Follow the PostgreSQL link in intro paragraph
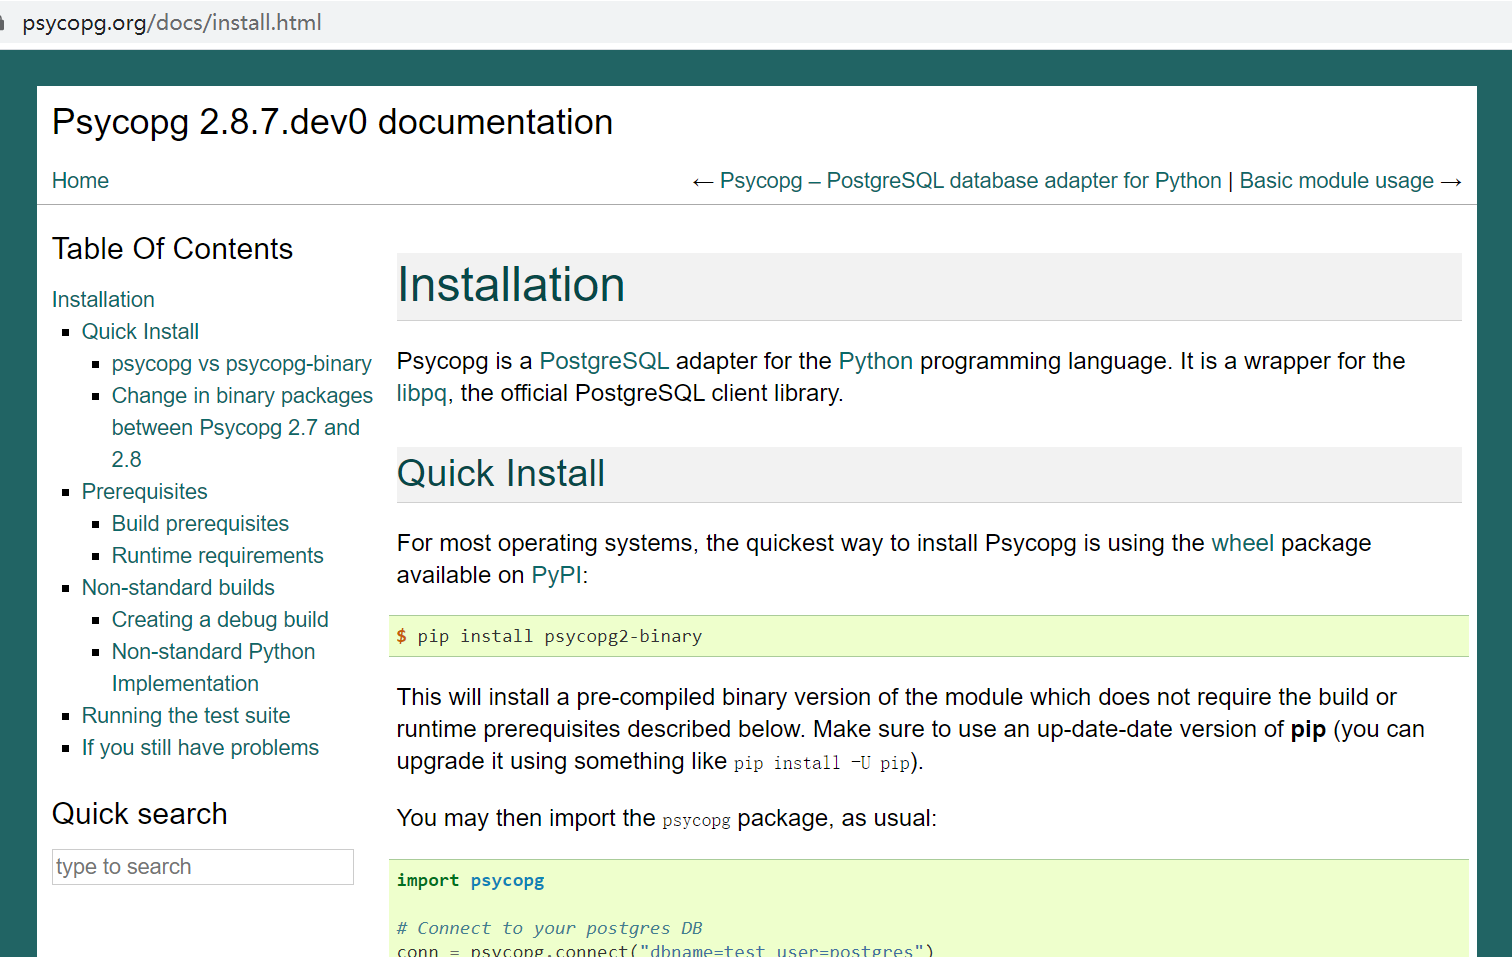 point(604,361)
